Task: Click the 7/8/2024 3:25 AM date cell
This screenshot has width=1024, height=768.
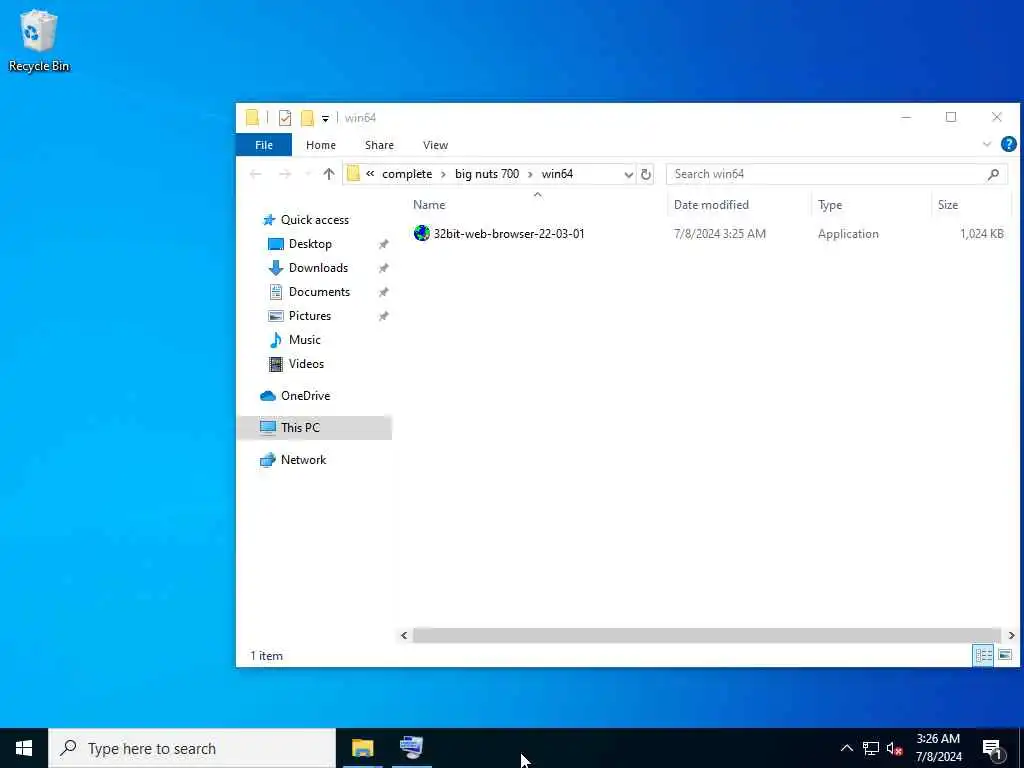Action: click(x=720, y=234)
